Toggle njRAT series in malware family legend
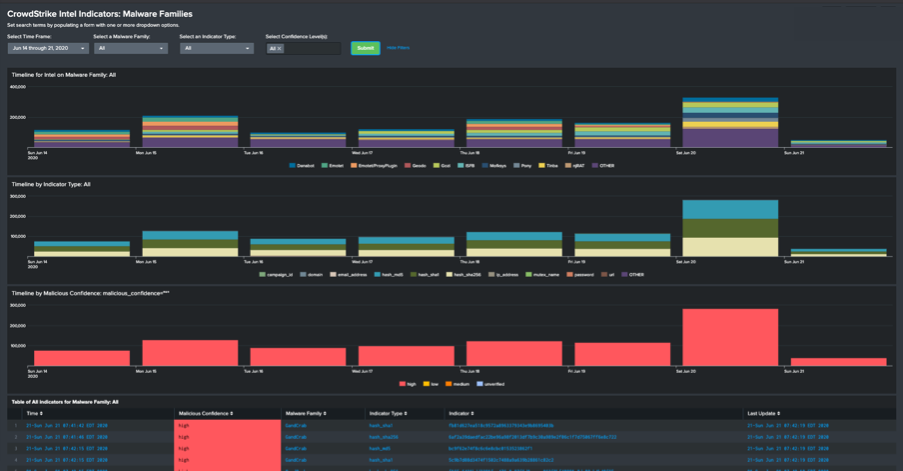The width and height of the screenshot is (903, 471). click(x=575, y=166)
